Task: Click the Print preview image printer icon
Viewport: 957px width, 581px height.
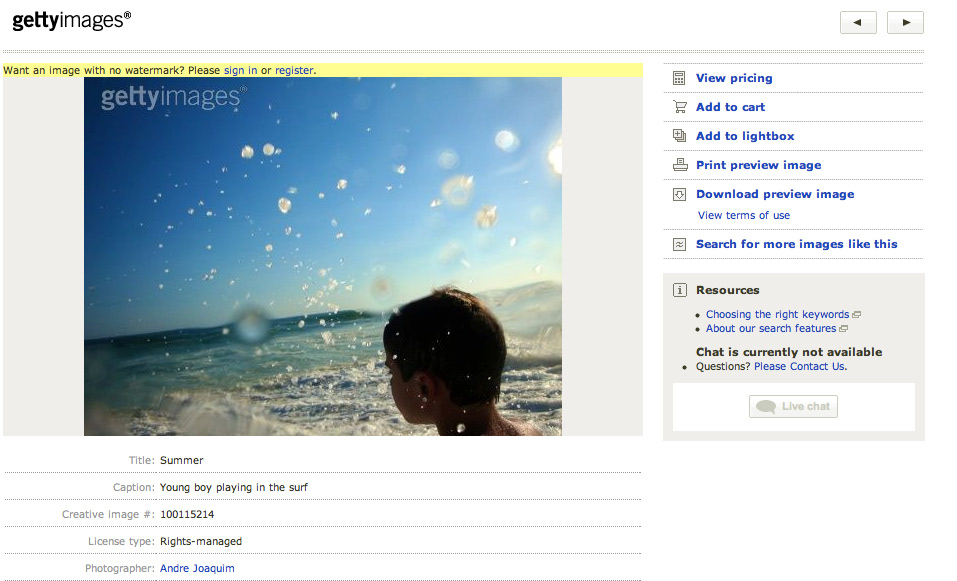Action: point(679,165)
